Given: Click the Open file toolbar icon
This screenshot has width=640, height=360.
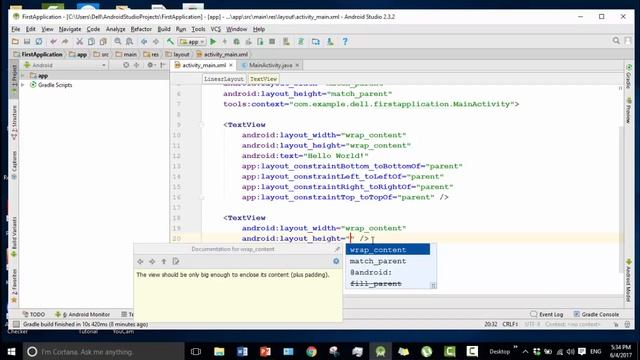Looking at the screenshot, I should click(x=15, y=42).
